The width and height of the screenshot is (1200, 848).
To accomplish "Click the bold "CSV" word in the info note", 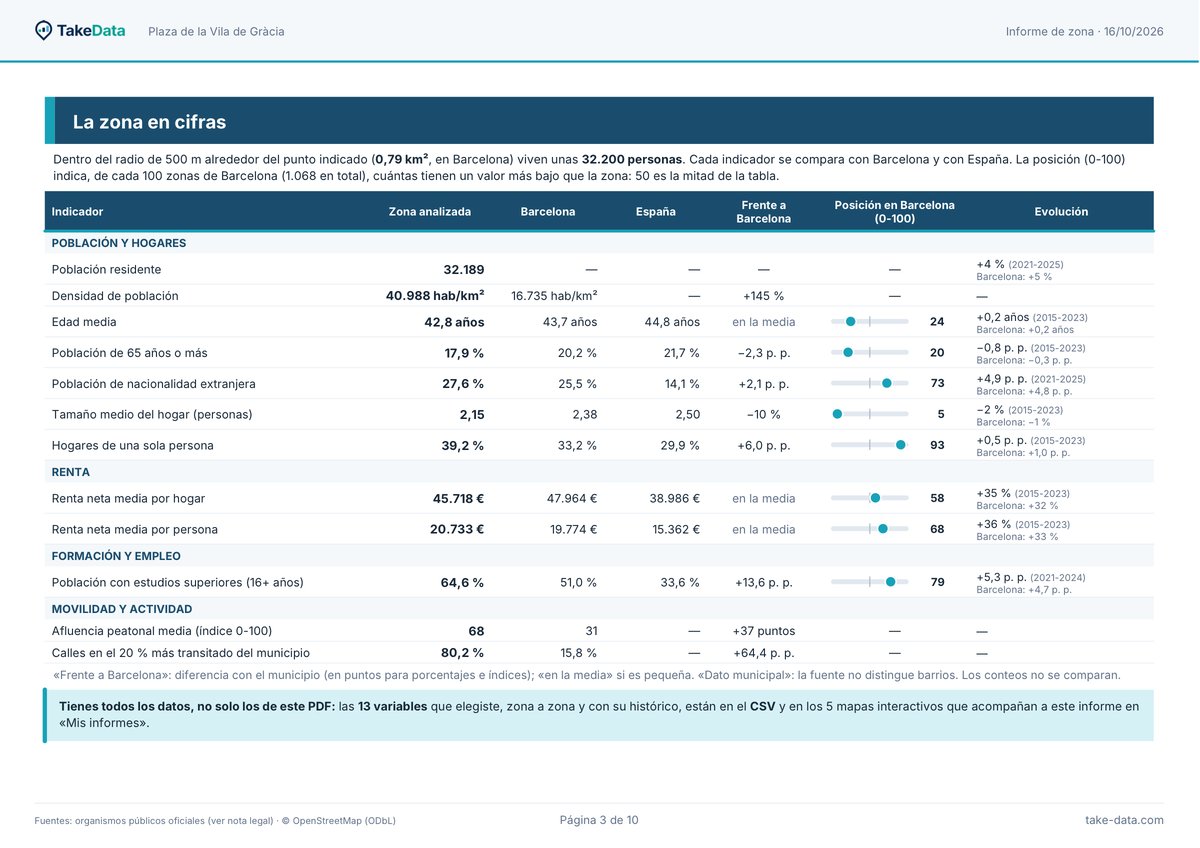I will point(762,706).
